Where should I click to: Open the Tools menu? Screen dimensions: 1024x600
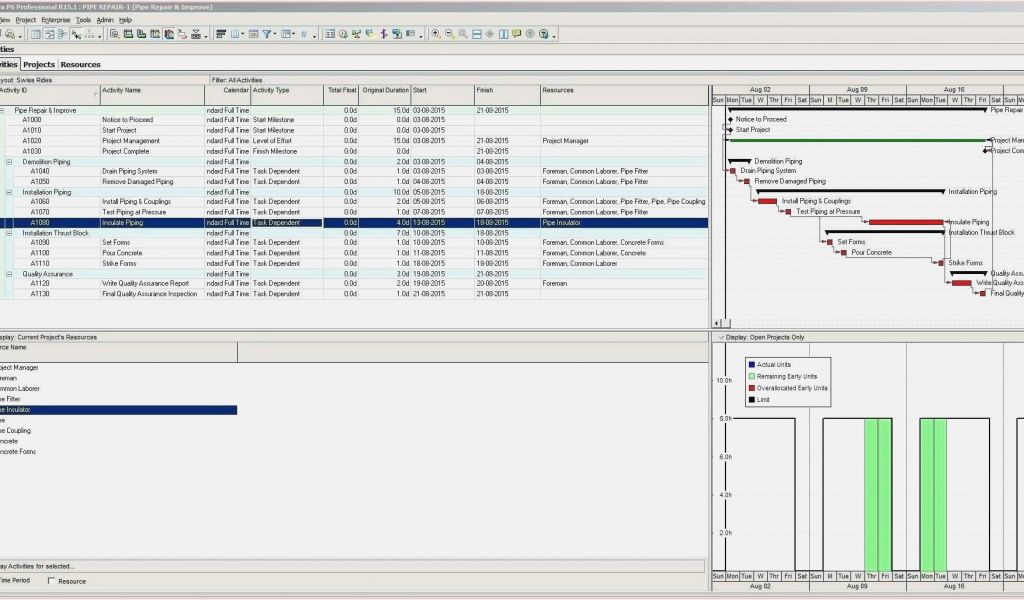click(x=83, y=20)
